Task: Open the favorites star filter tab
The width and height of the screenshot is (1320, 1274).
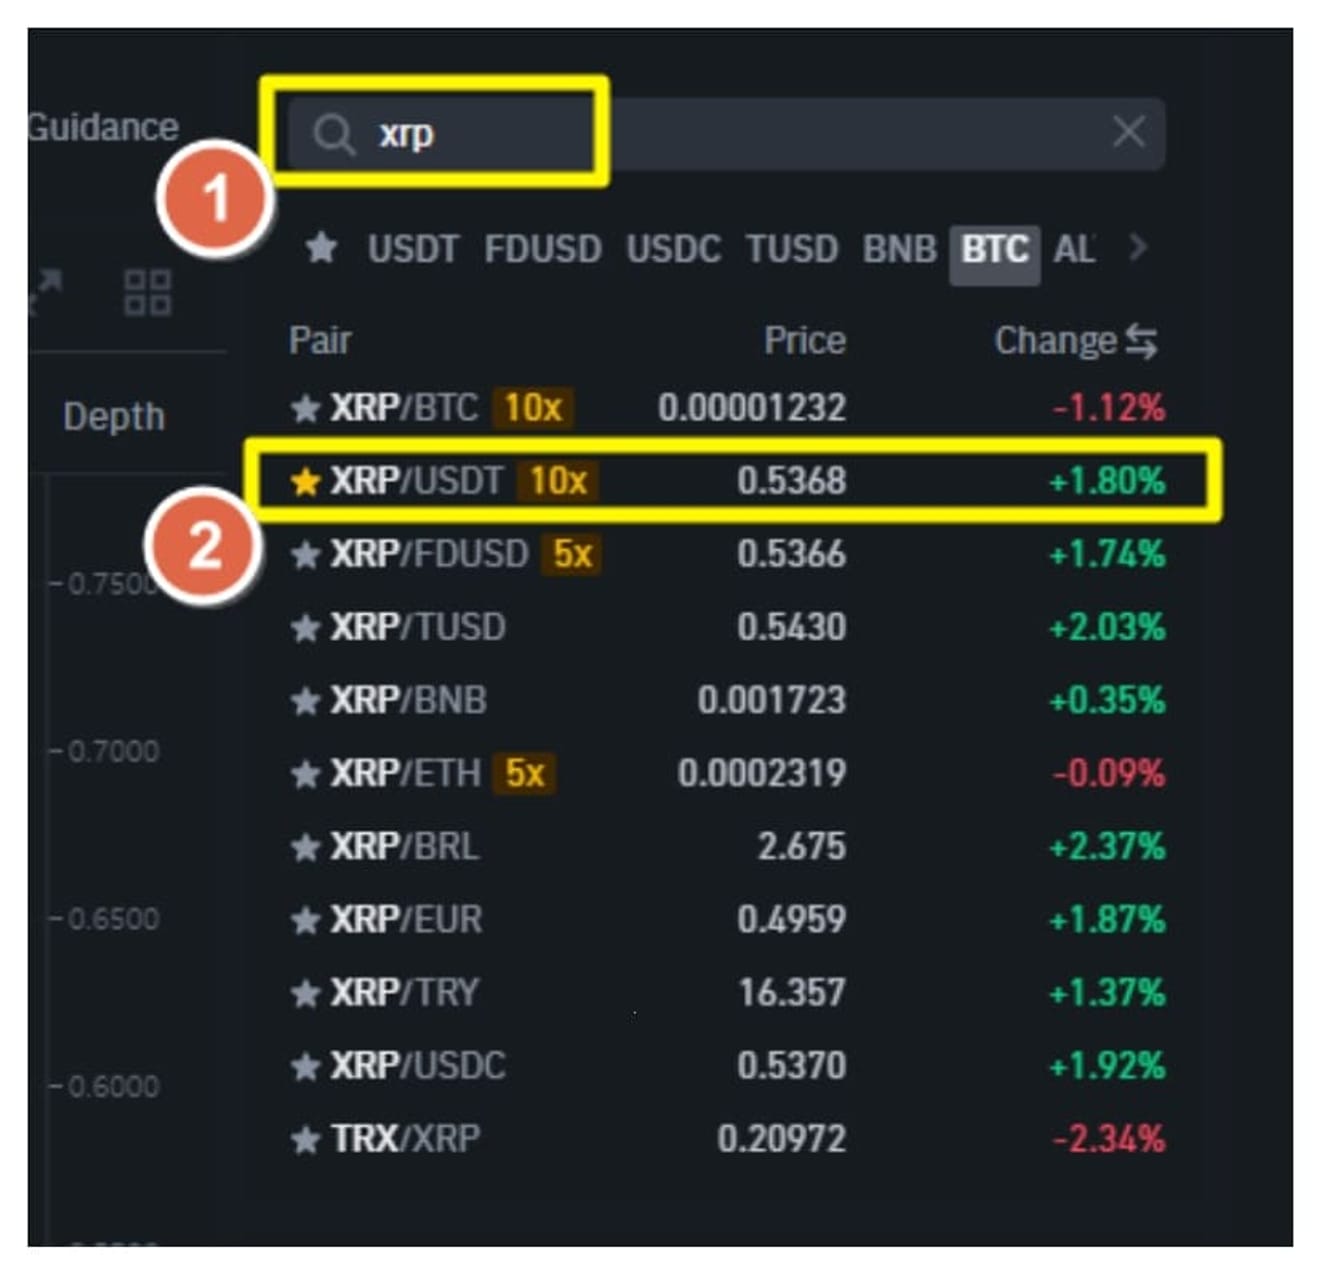Action: coord(321,247)
